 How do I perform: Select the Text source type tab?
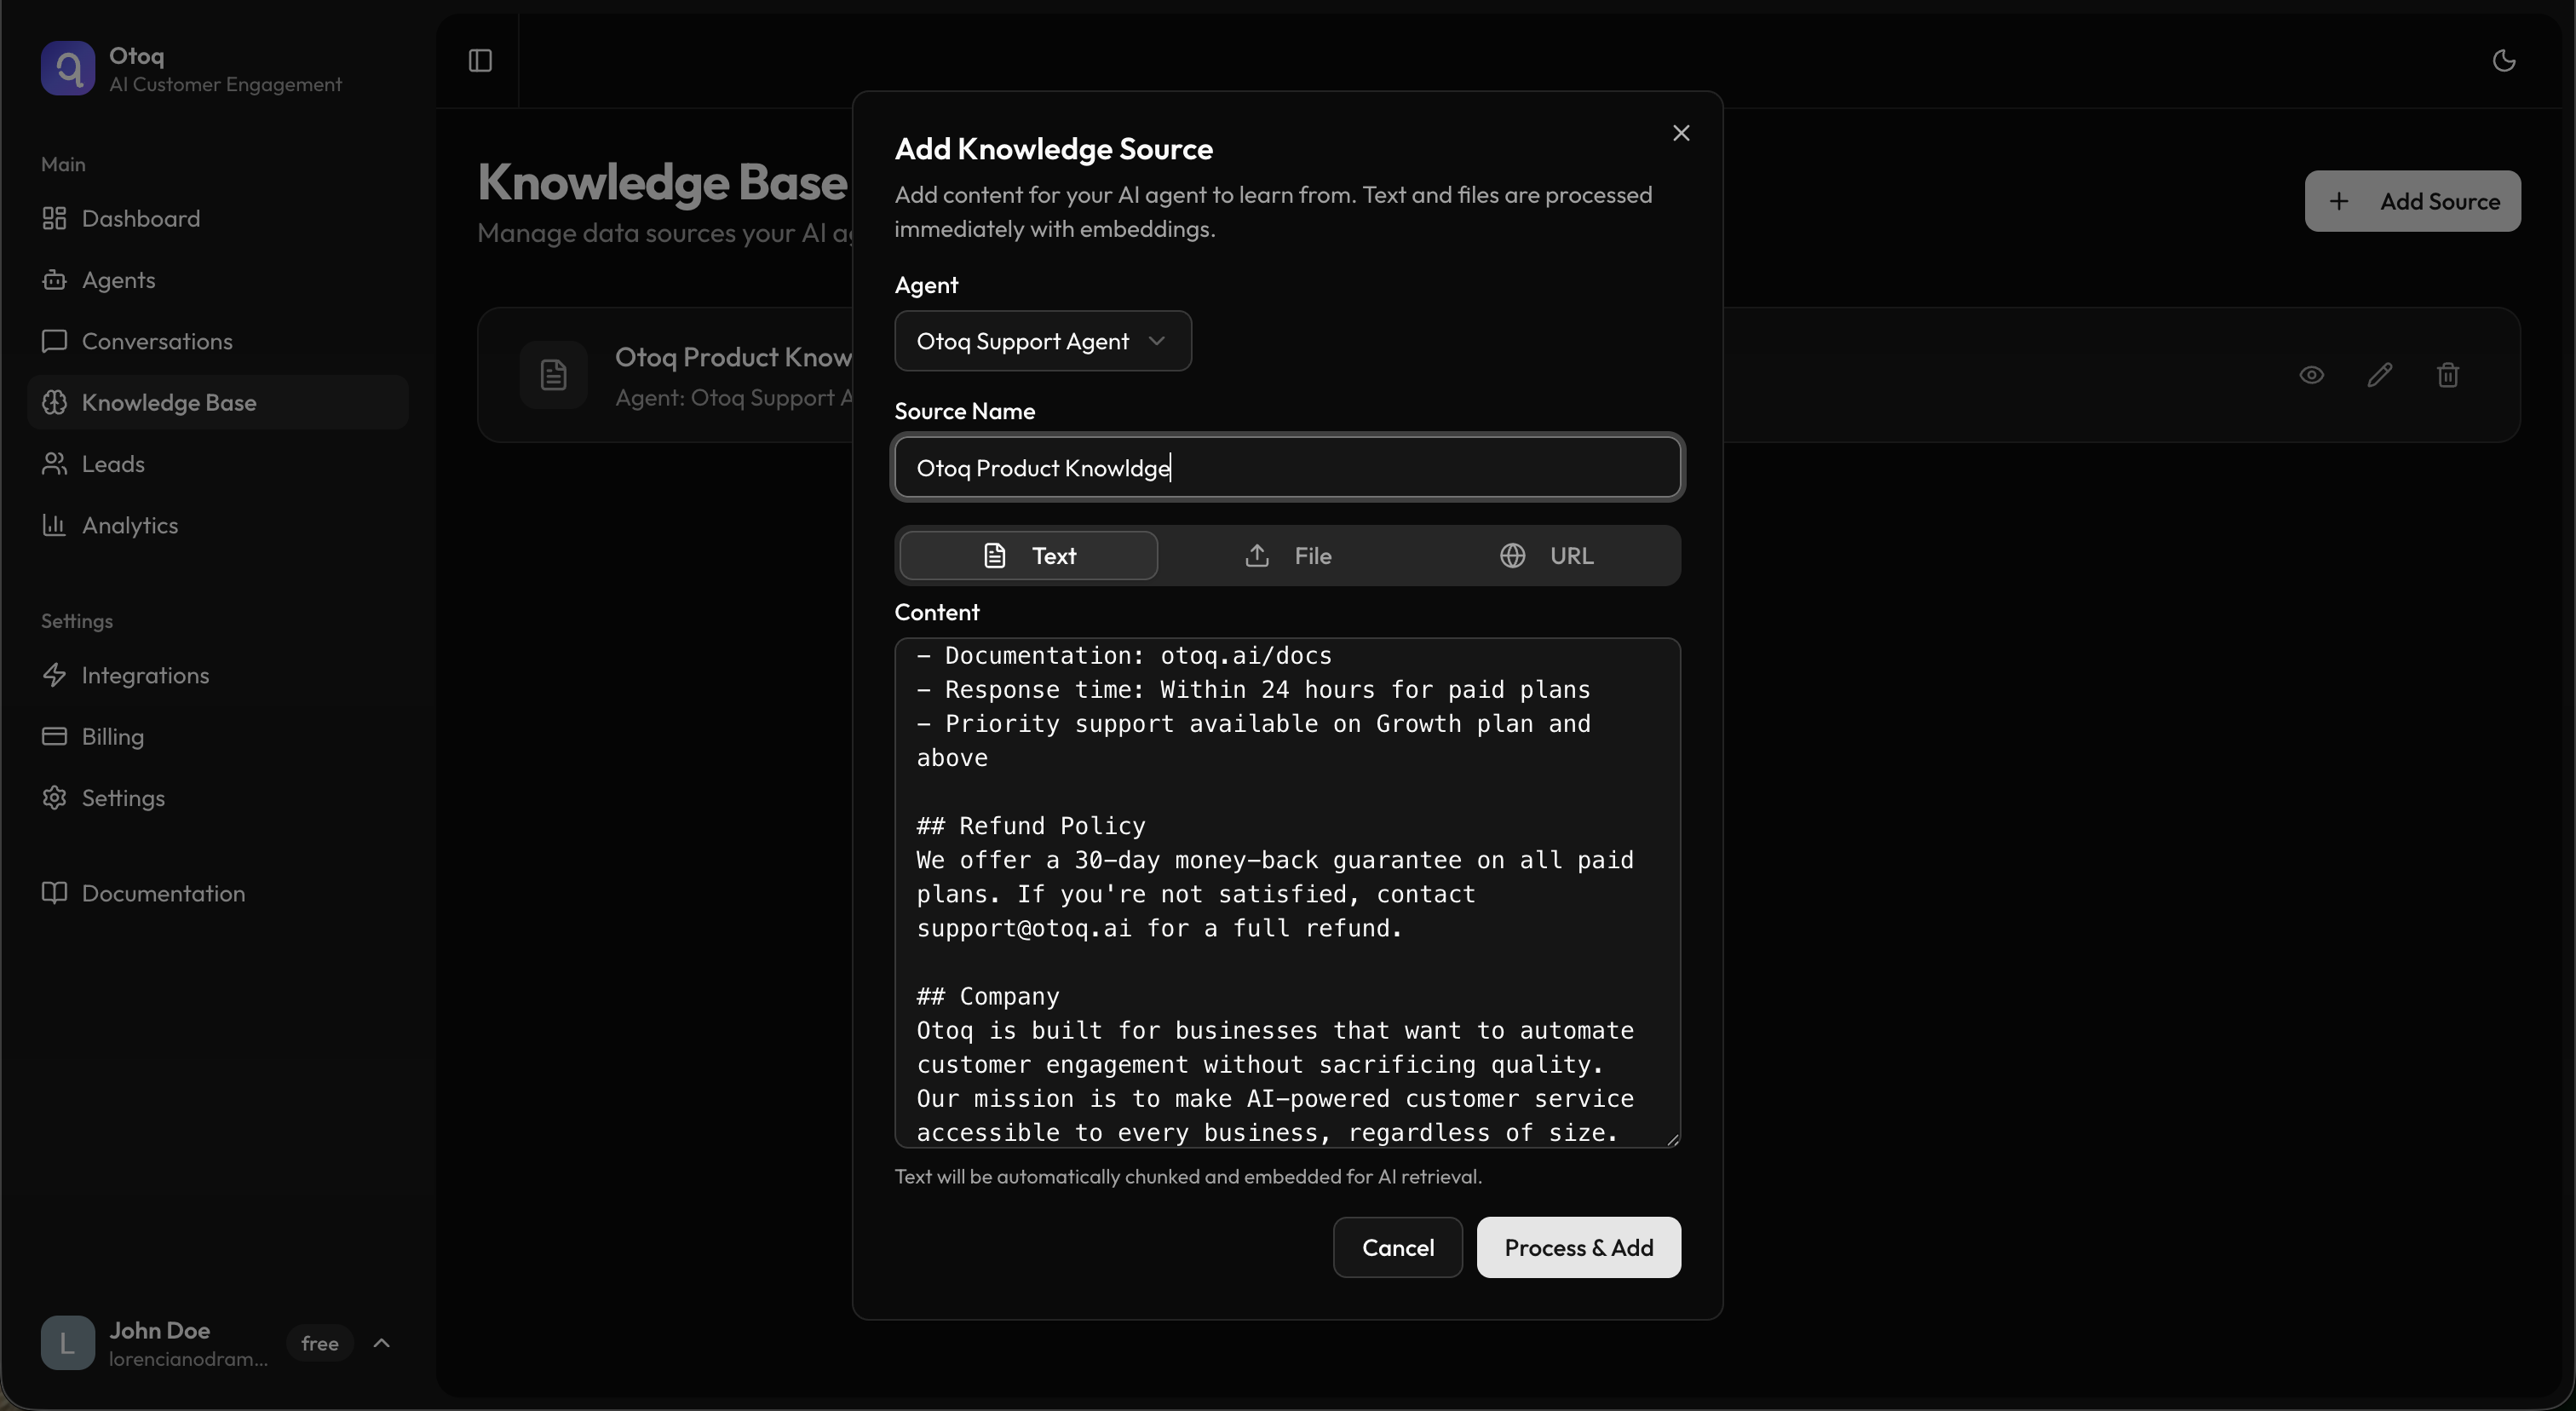1028,556
